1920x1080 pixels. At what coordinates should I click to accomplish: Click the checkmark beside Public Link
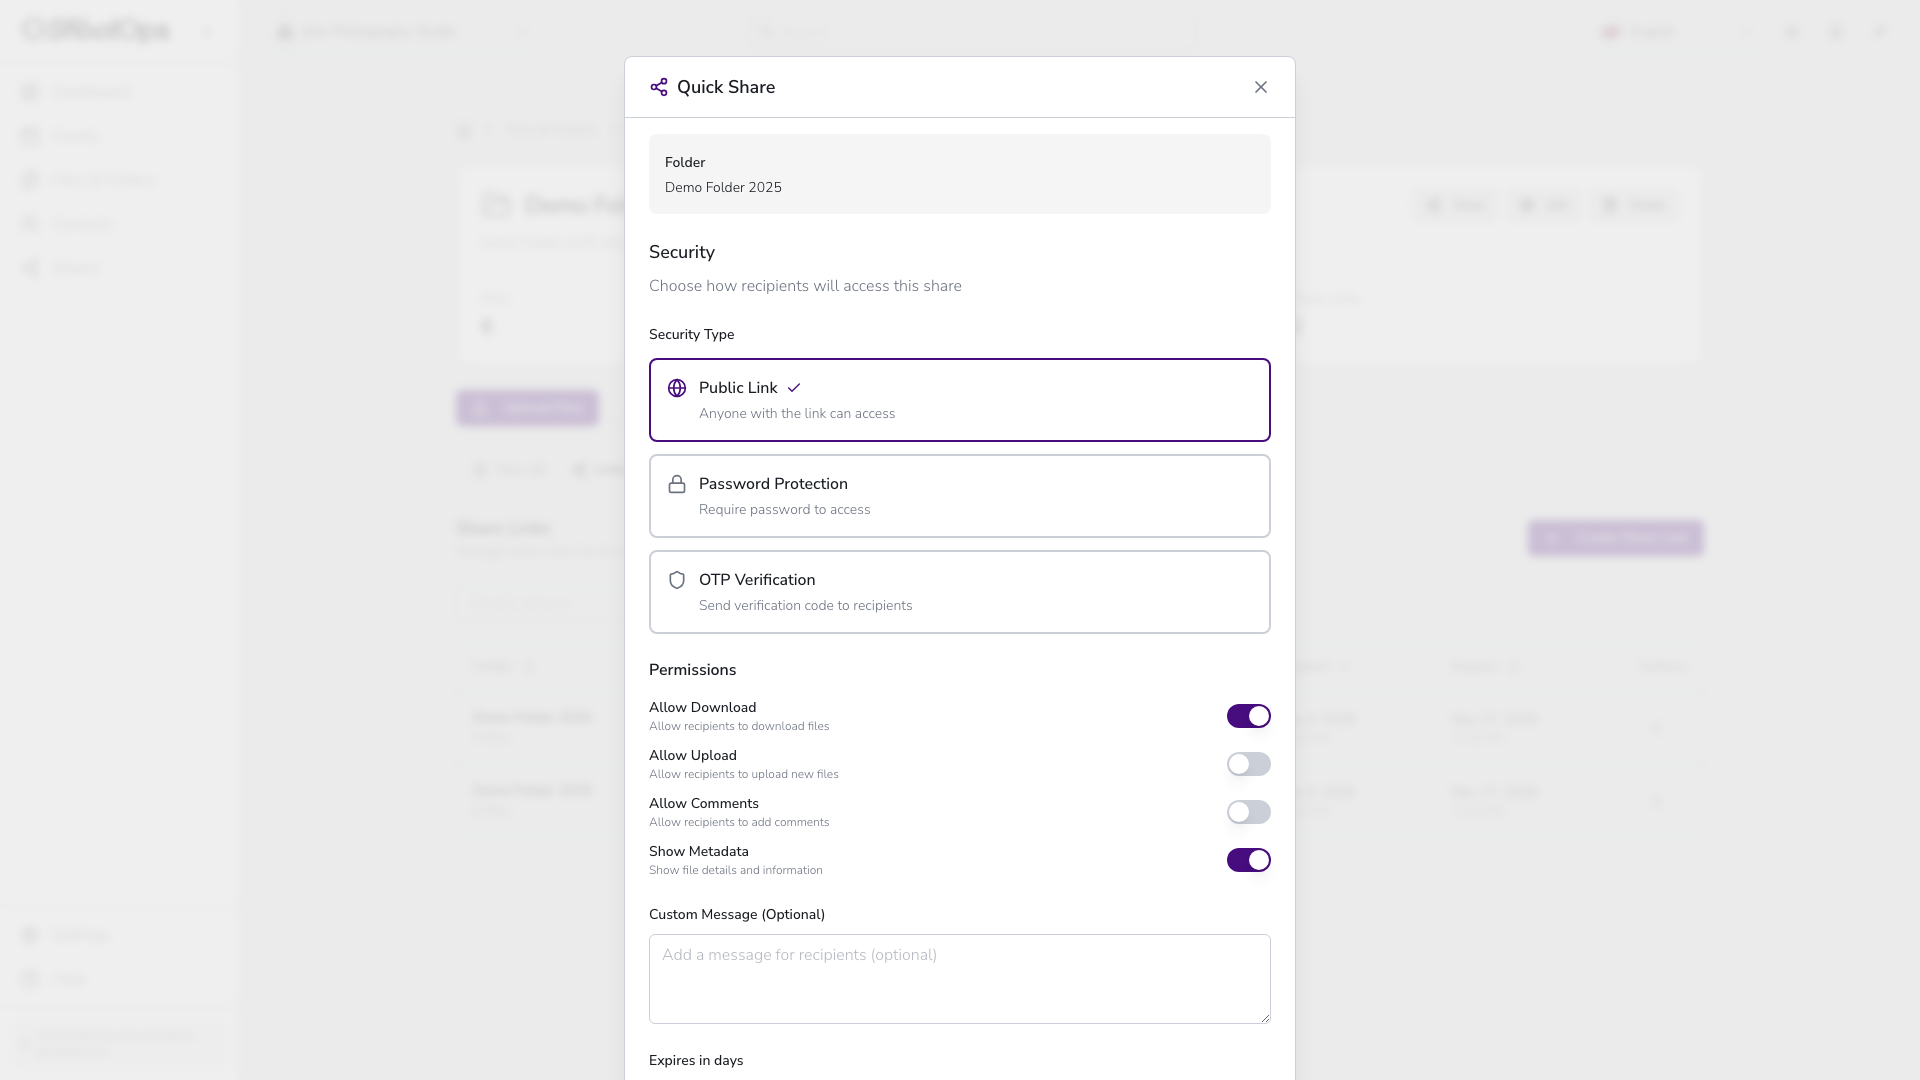(794, 388)
